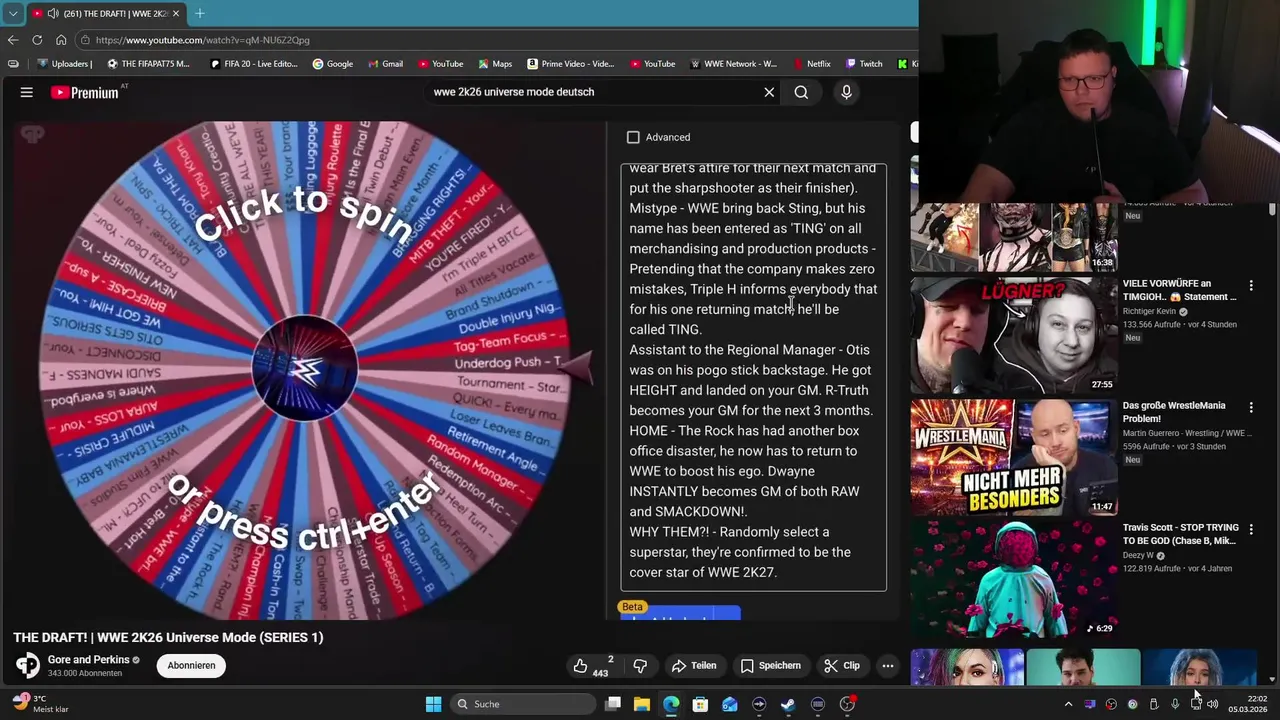1280x720 pixels.
Task: Open the YouTube hamburger guide menu
Action: pos(27,92)
